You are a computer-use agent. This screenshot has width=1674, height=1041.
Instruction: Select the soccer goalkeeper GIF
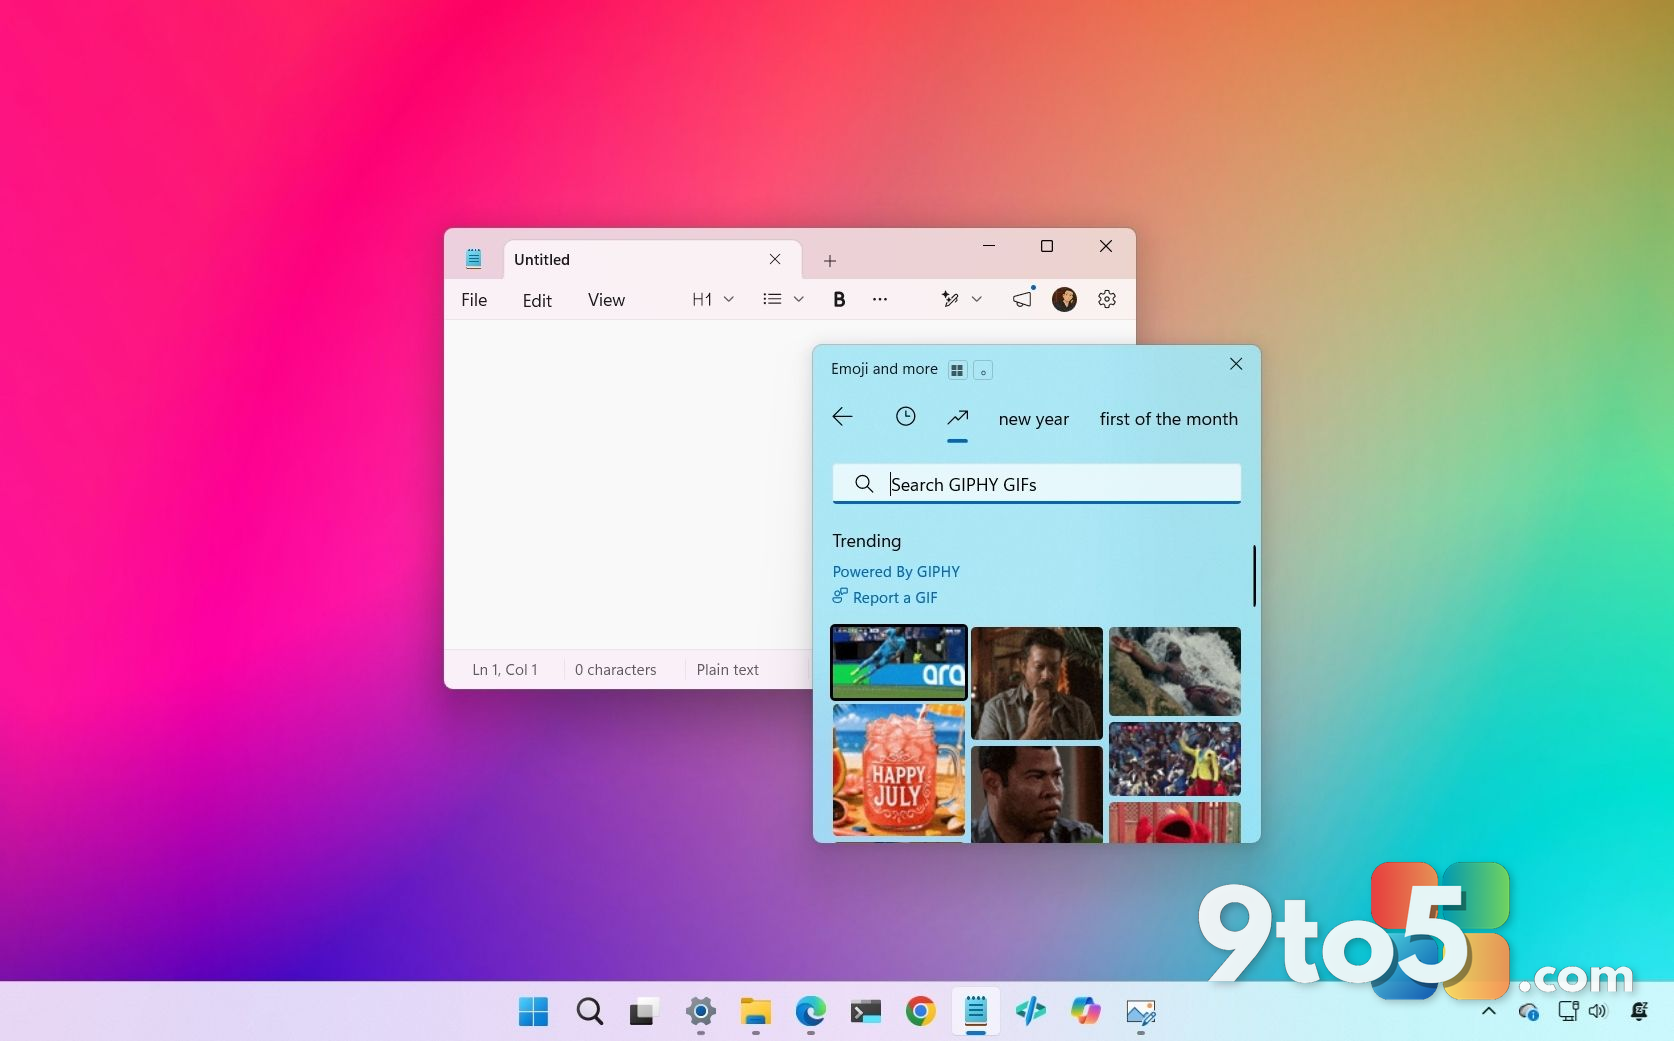point(899,662)
